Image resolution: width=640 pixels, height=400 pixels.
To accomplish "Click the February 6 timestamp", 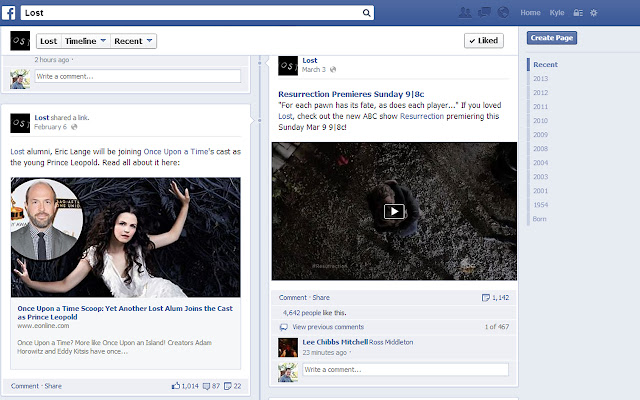I will click(51, 127).
